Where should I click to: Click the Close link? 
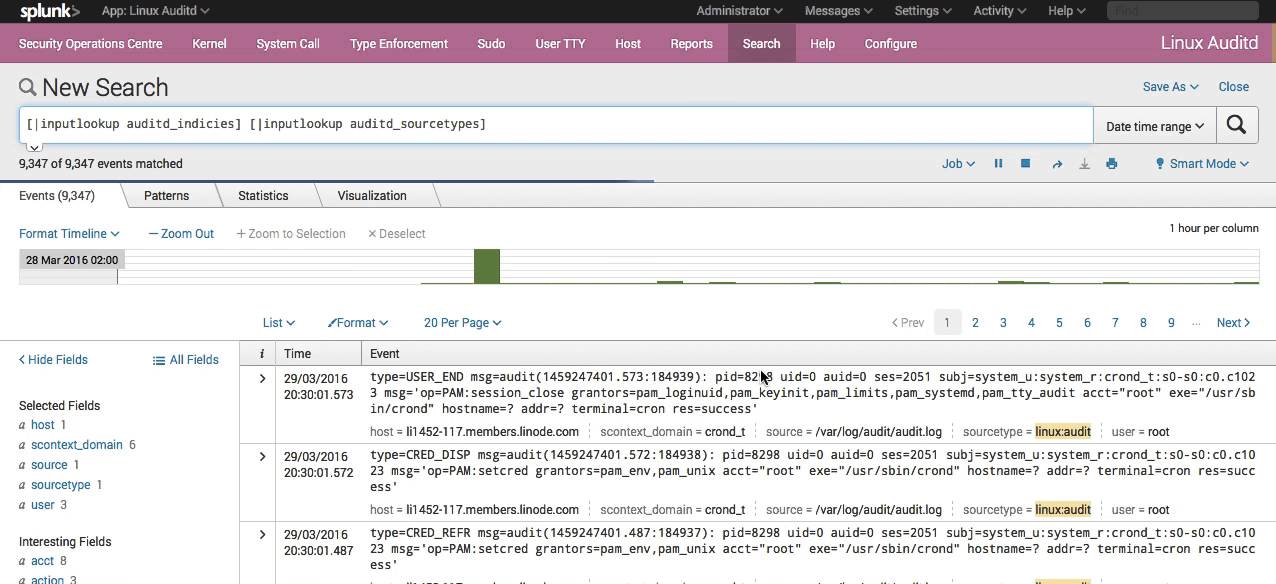(x=1233, y=87)
